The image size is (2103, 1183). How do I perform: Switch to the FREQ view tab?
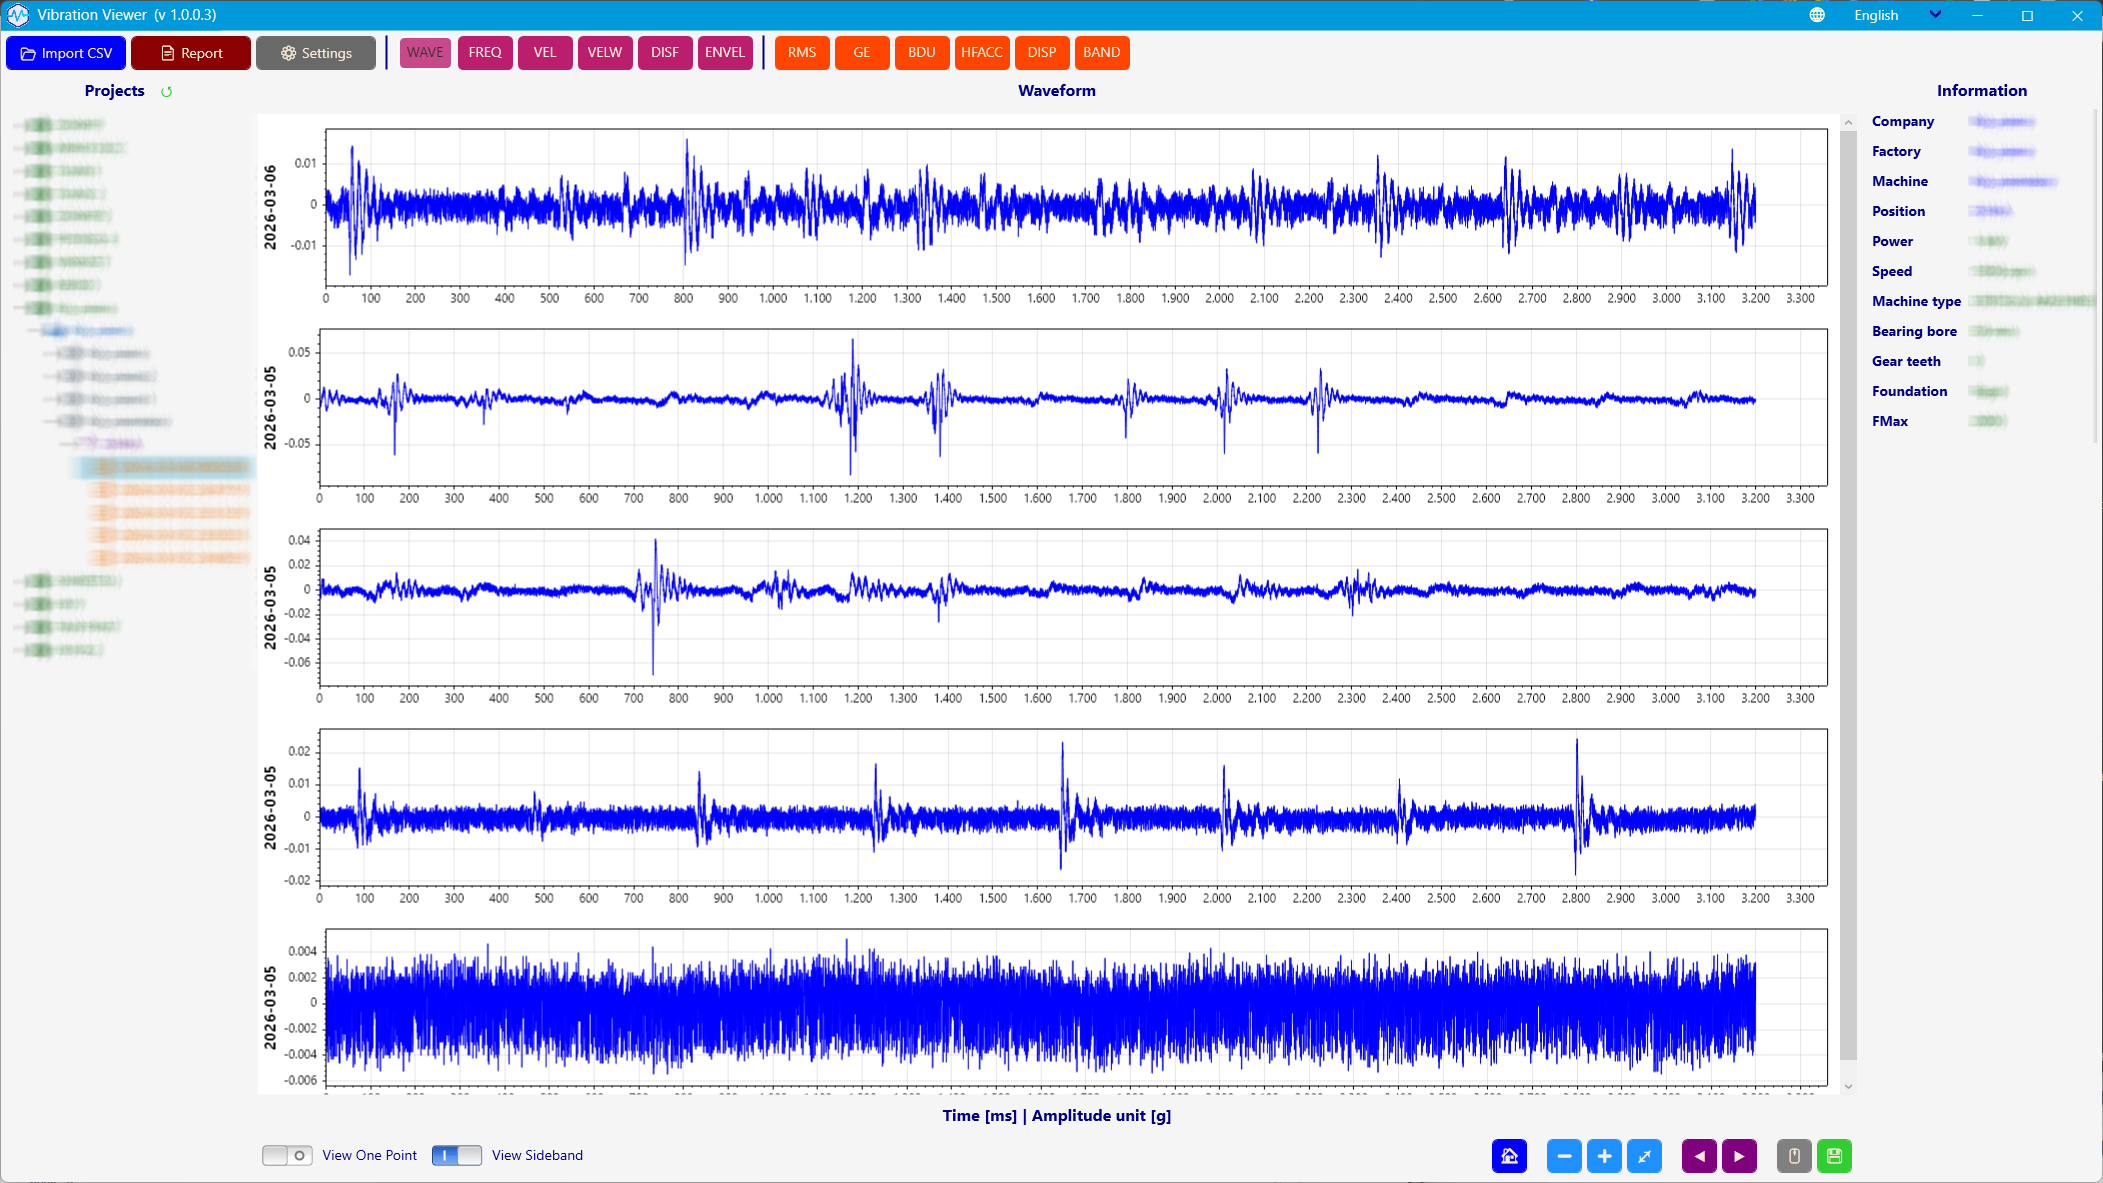point(485,53)
